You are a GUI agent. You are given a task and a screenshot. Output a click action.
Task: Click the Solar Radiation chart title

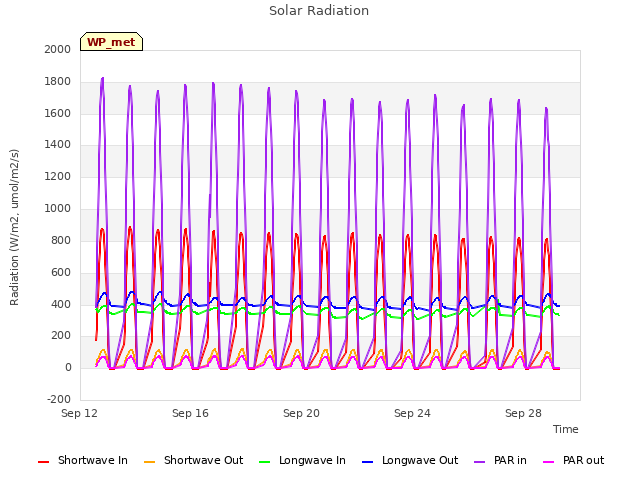click(319, 11)
